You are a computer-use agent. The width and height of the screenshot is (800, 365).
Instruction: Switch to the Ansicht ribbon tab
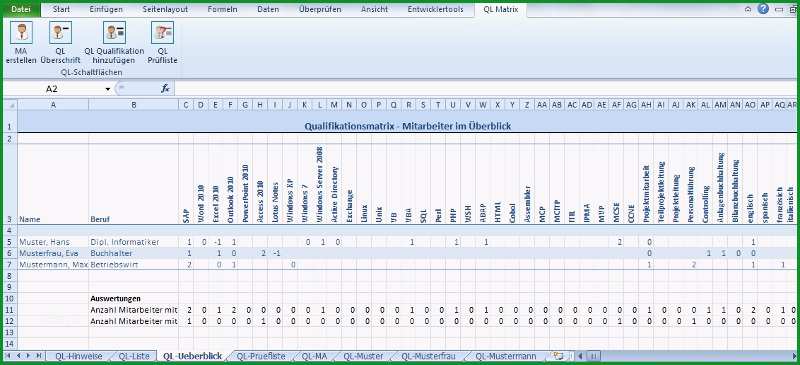tap(374, 9)
